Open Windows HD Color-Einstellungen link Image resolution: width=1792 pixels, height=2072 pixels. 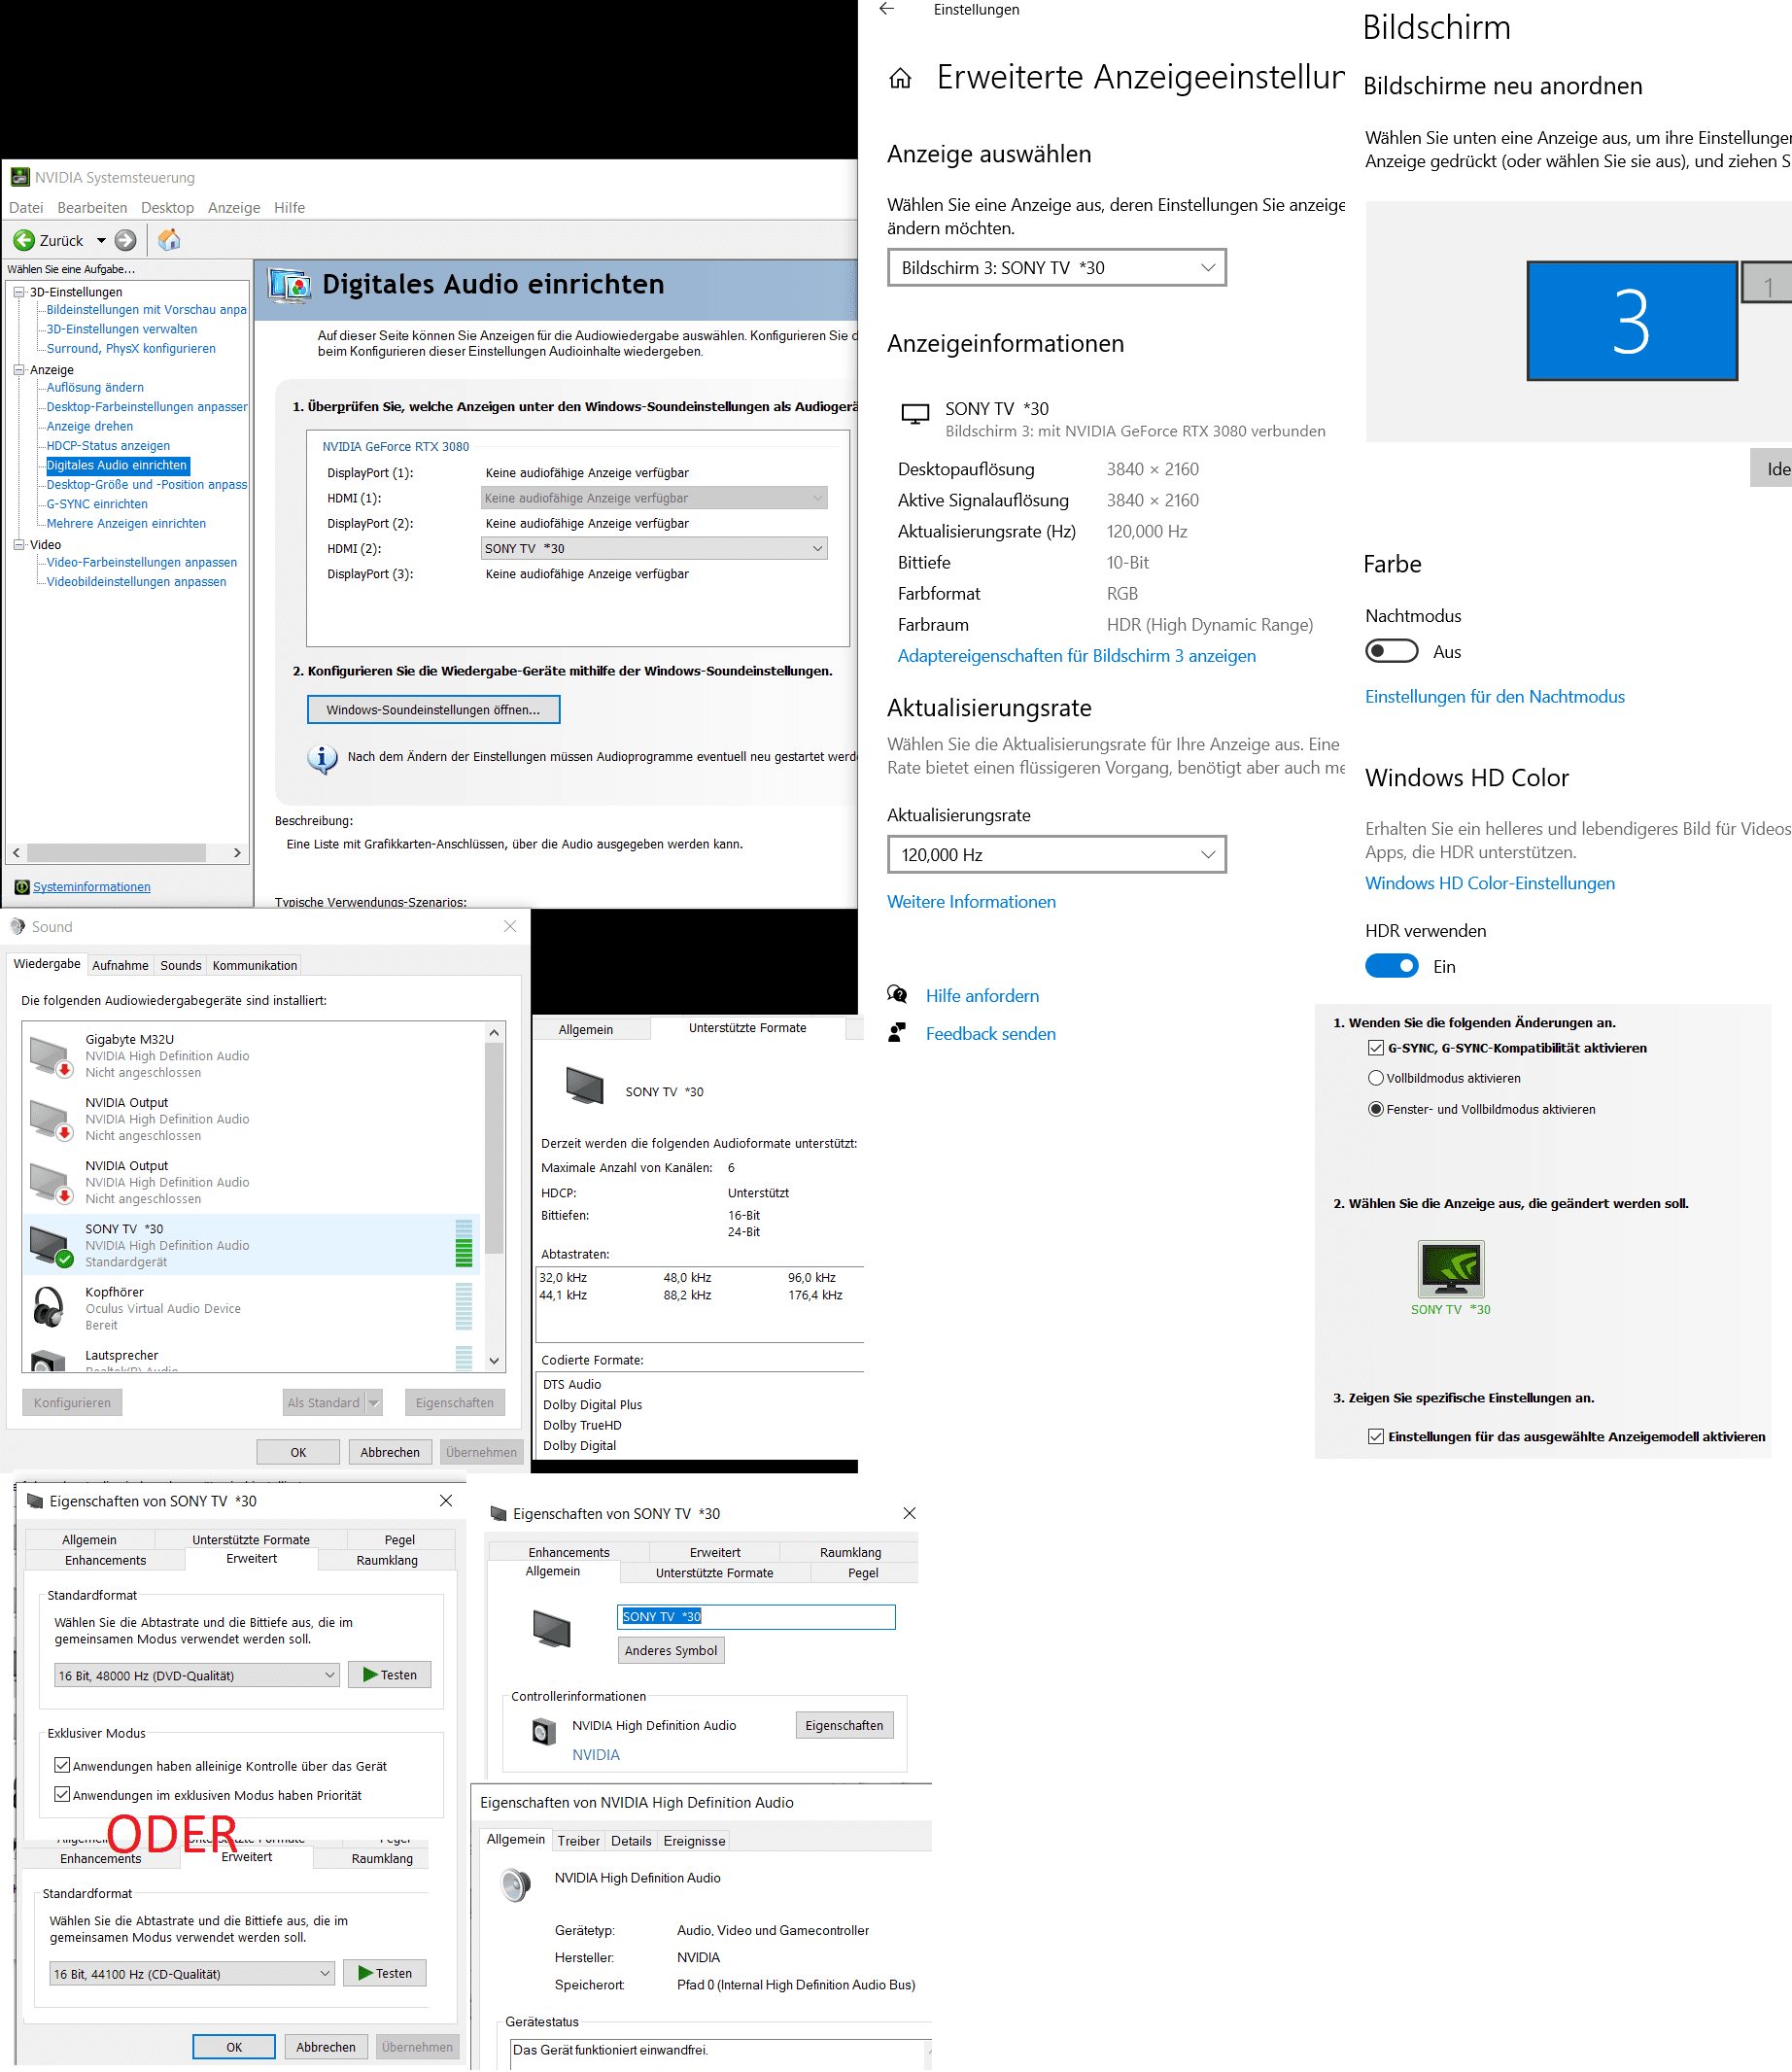point(1489,883)
